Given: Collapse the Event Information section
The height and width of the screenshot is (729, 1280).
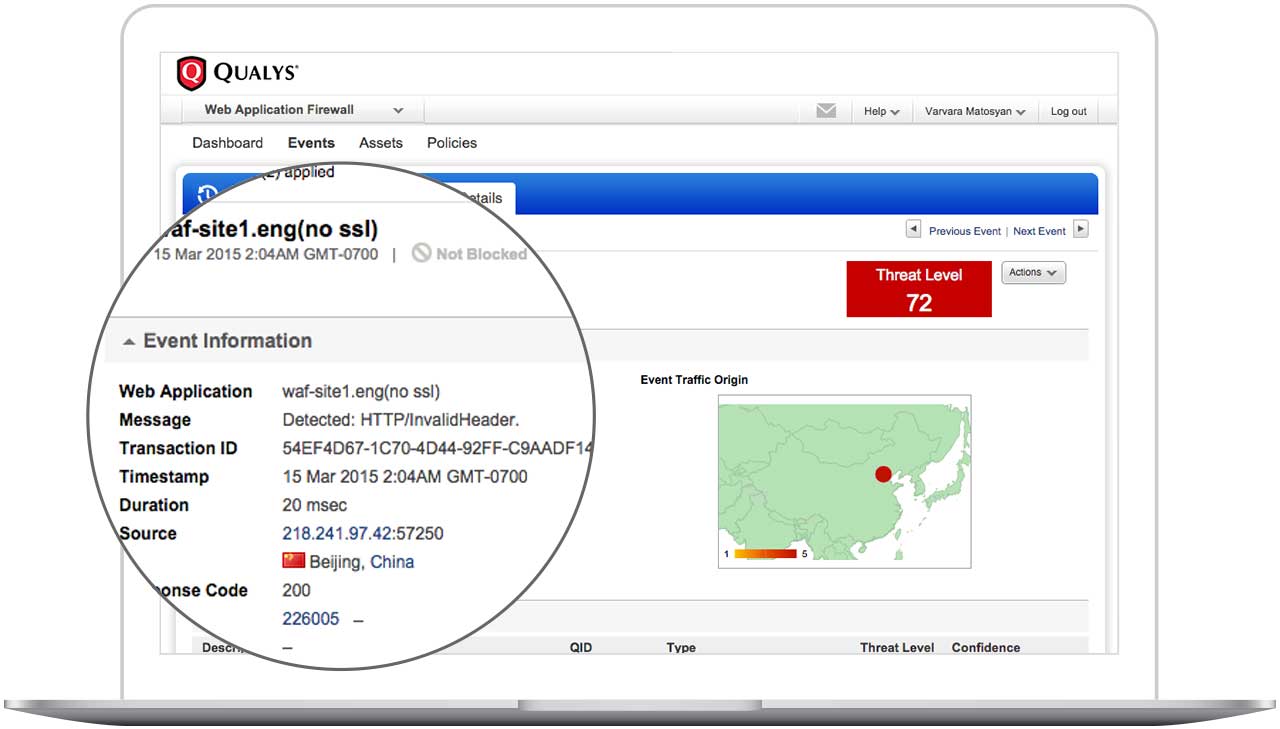Looking at the screenshot, I should (129, 341).
